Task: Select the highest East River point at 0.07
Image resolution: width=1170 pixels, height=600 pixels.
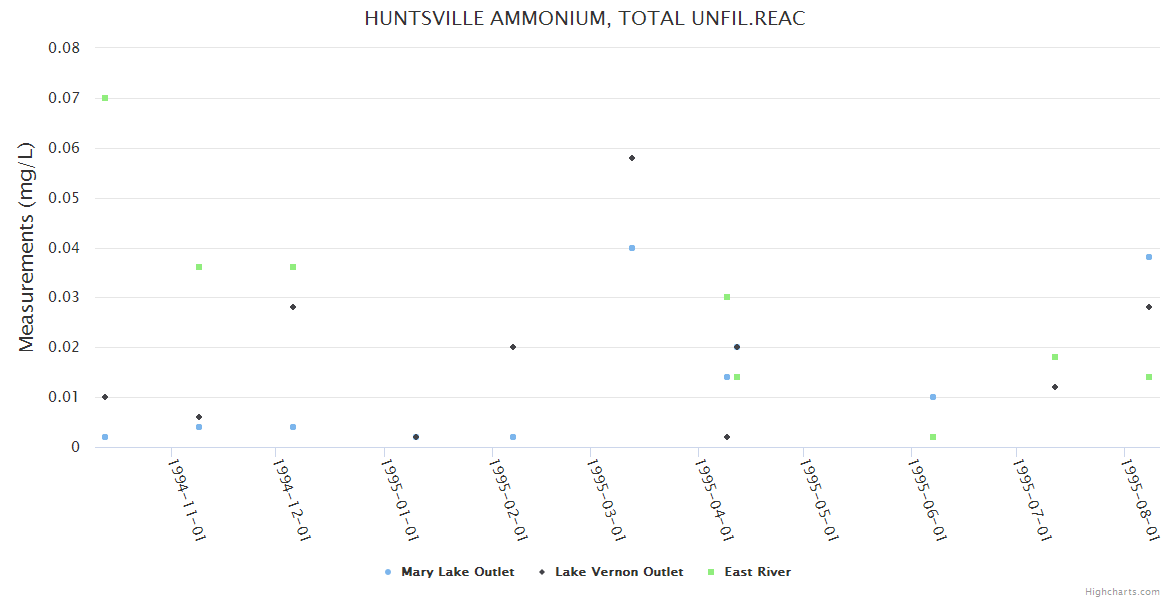Action: [105, 98]
